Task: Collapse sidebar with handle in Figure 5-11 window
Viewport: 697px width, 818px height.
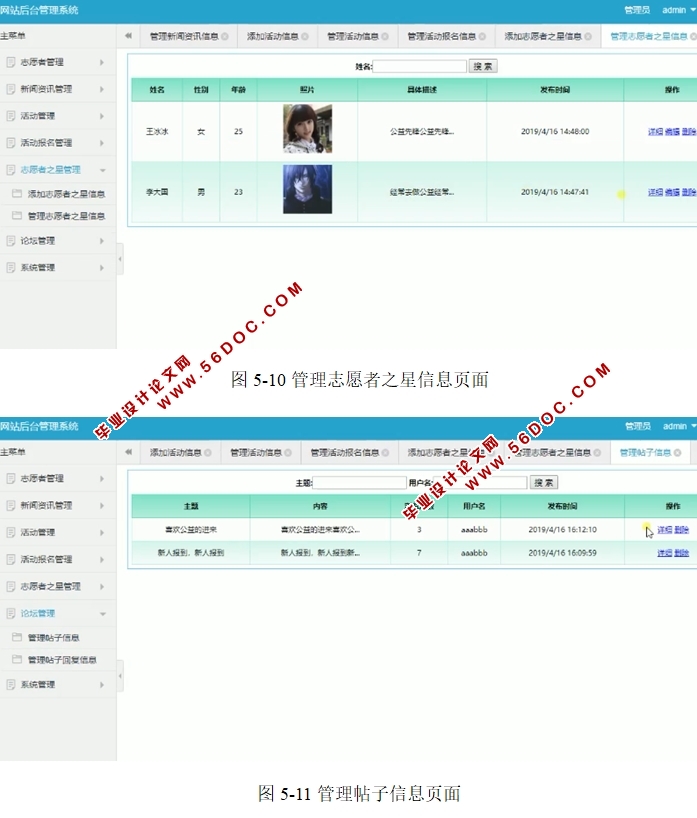Action: pos(120,676)
